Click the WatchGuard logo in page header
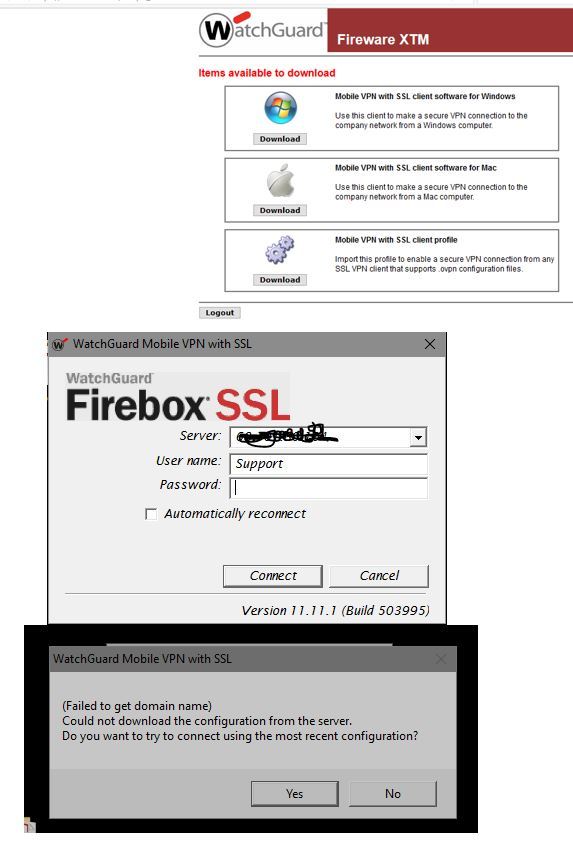573x867 pixels. pos(263,30)
